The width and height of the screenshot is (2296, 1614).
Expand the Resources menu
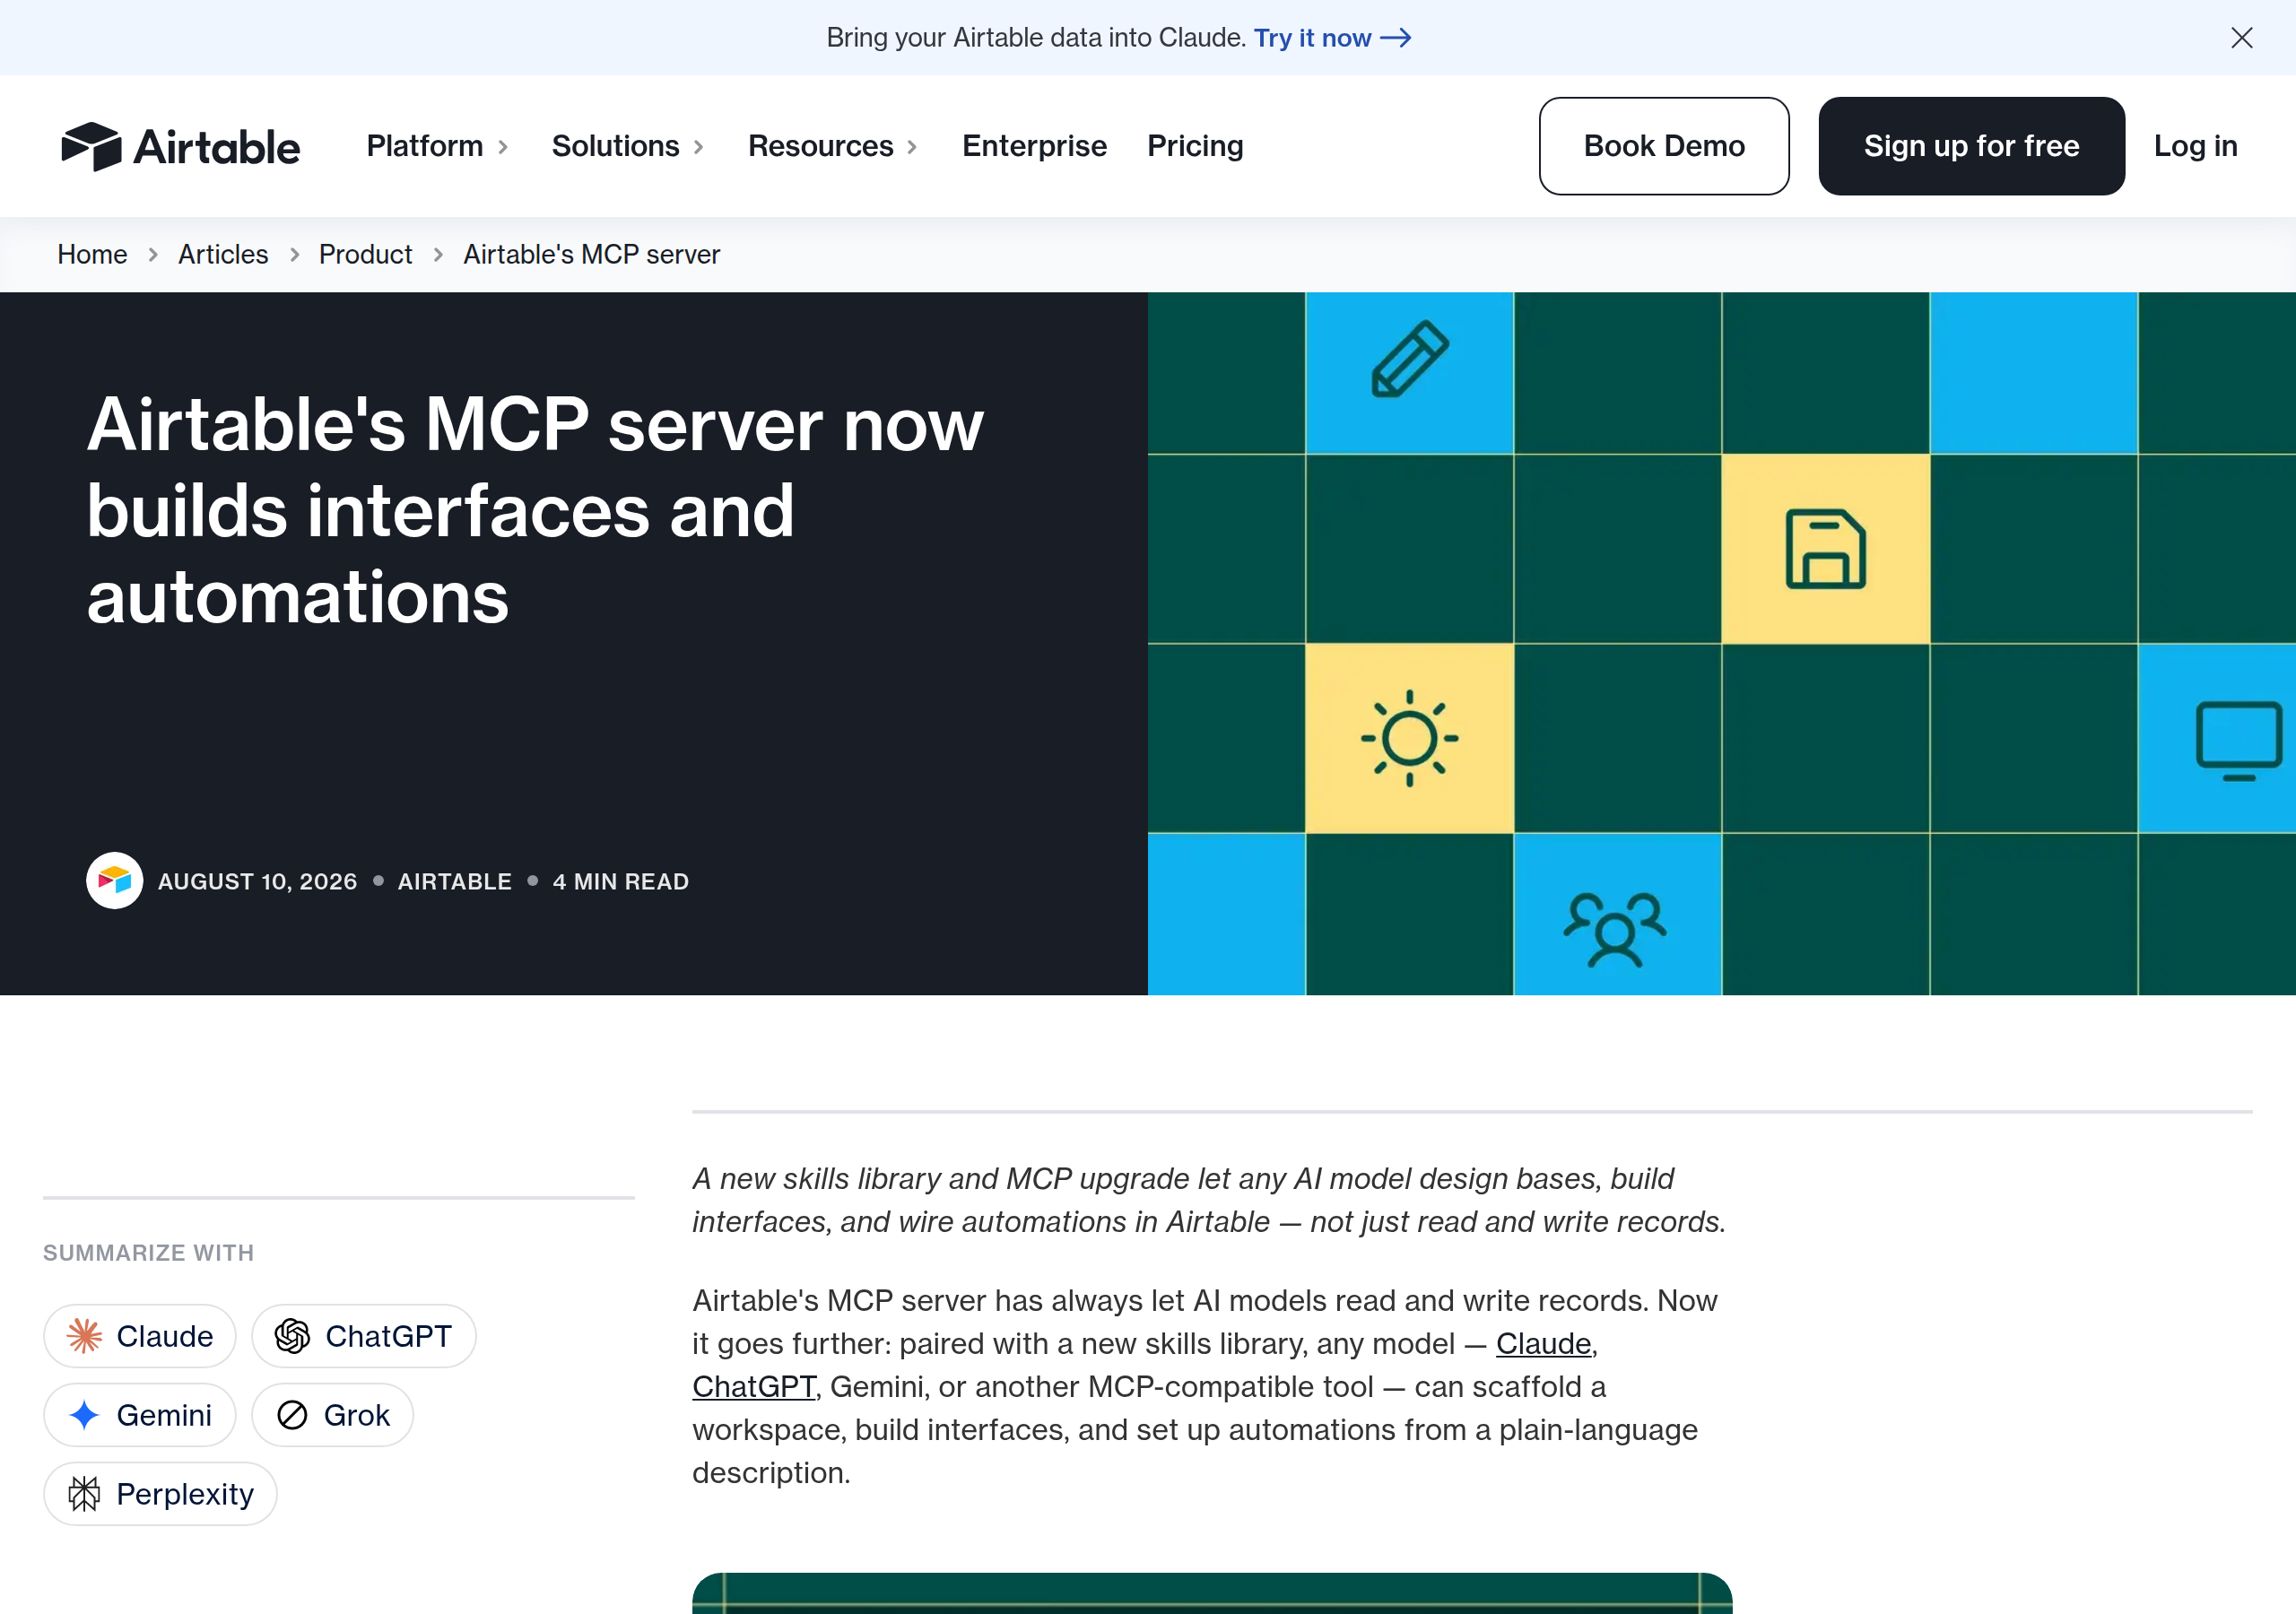[833, 146]
